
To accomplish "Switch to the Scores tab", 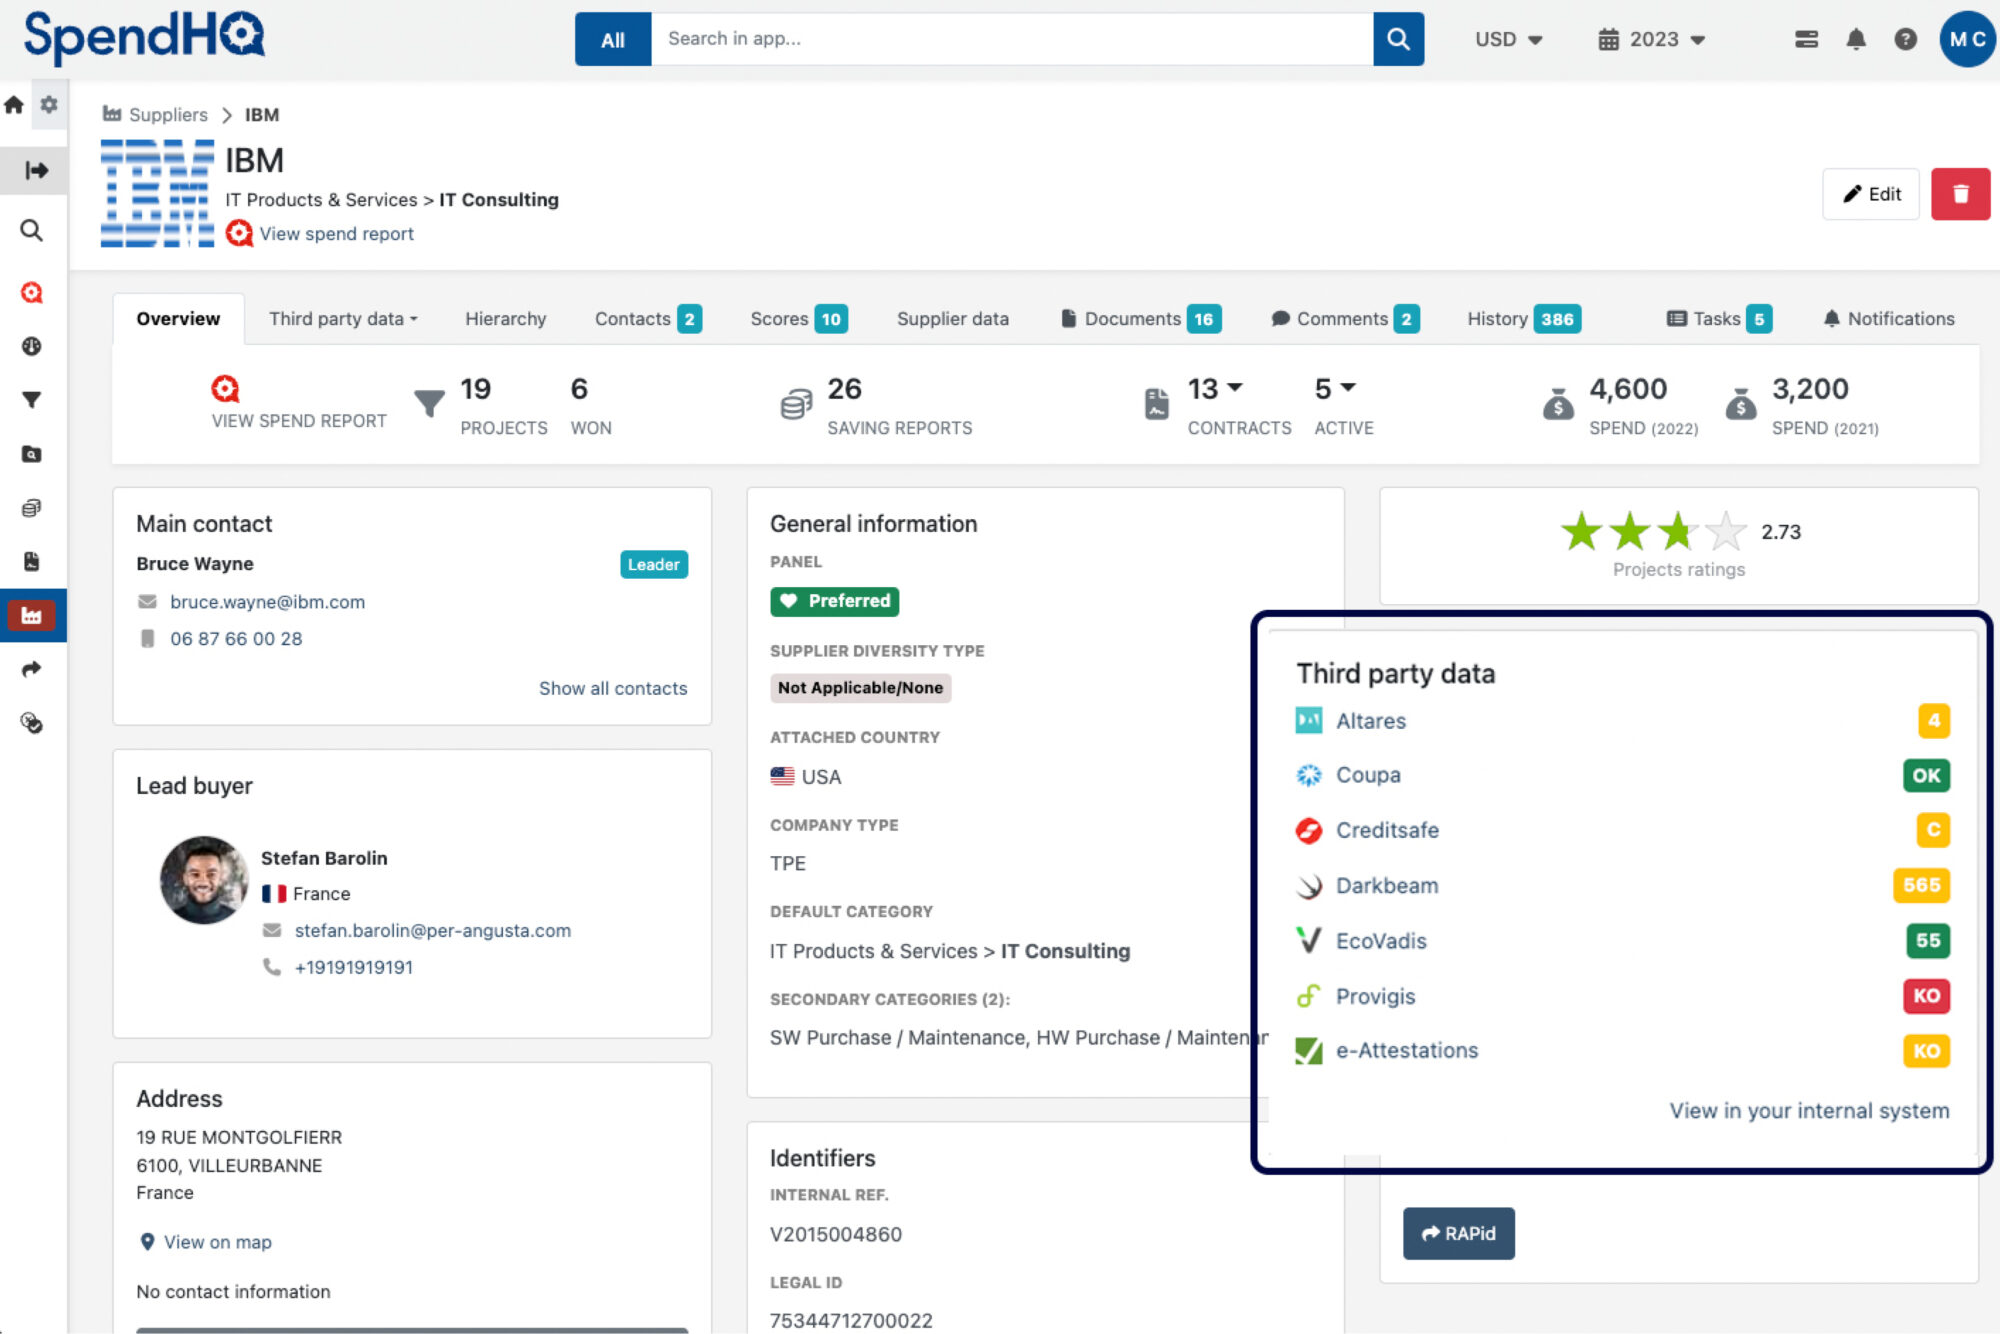I will pos(779,318).
